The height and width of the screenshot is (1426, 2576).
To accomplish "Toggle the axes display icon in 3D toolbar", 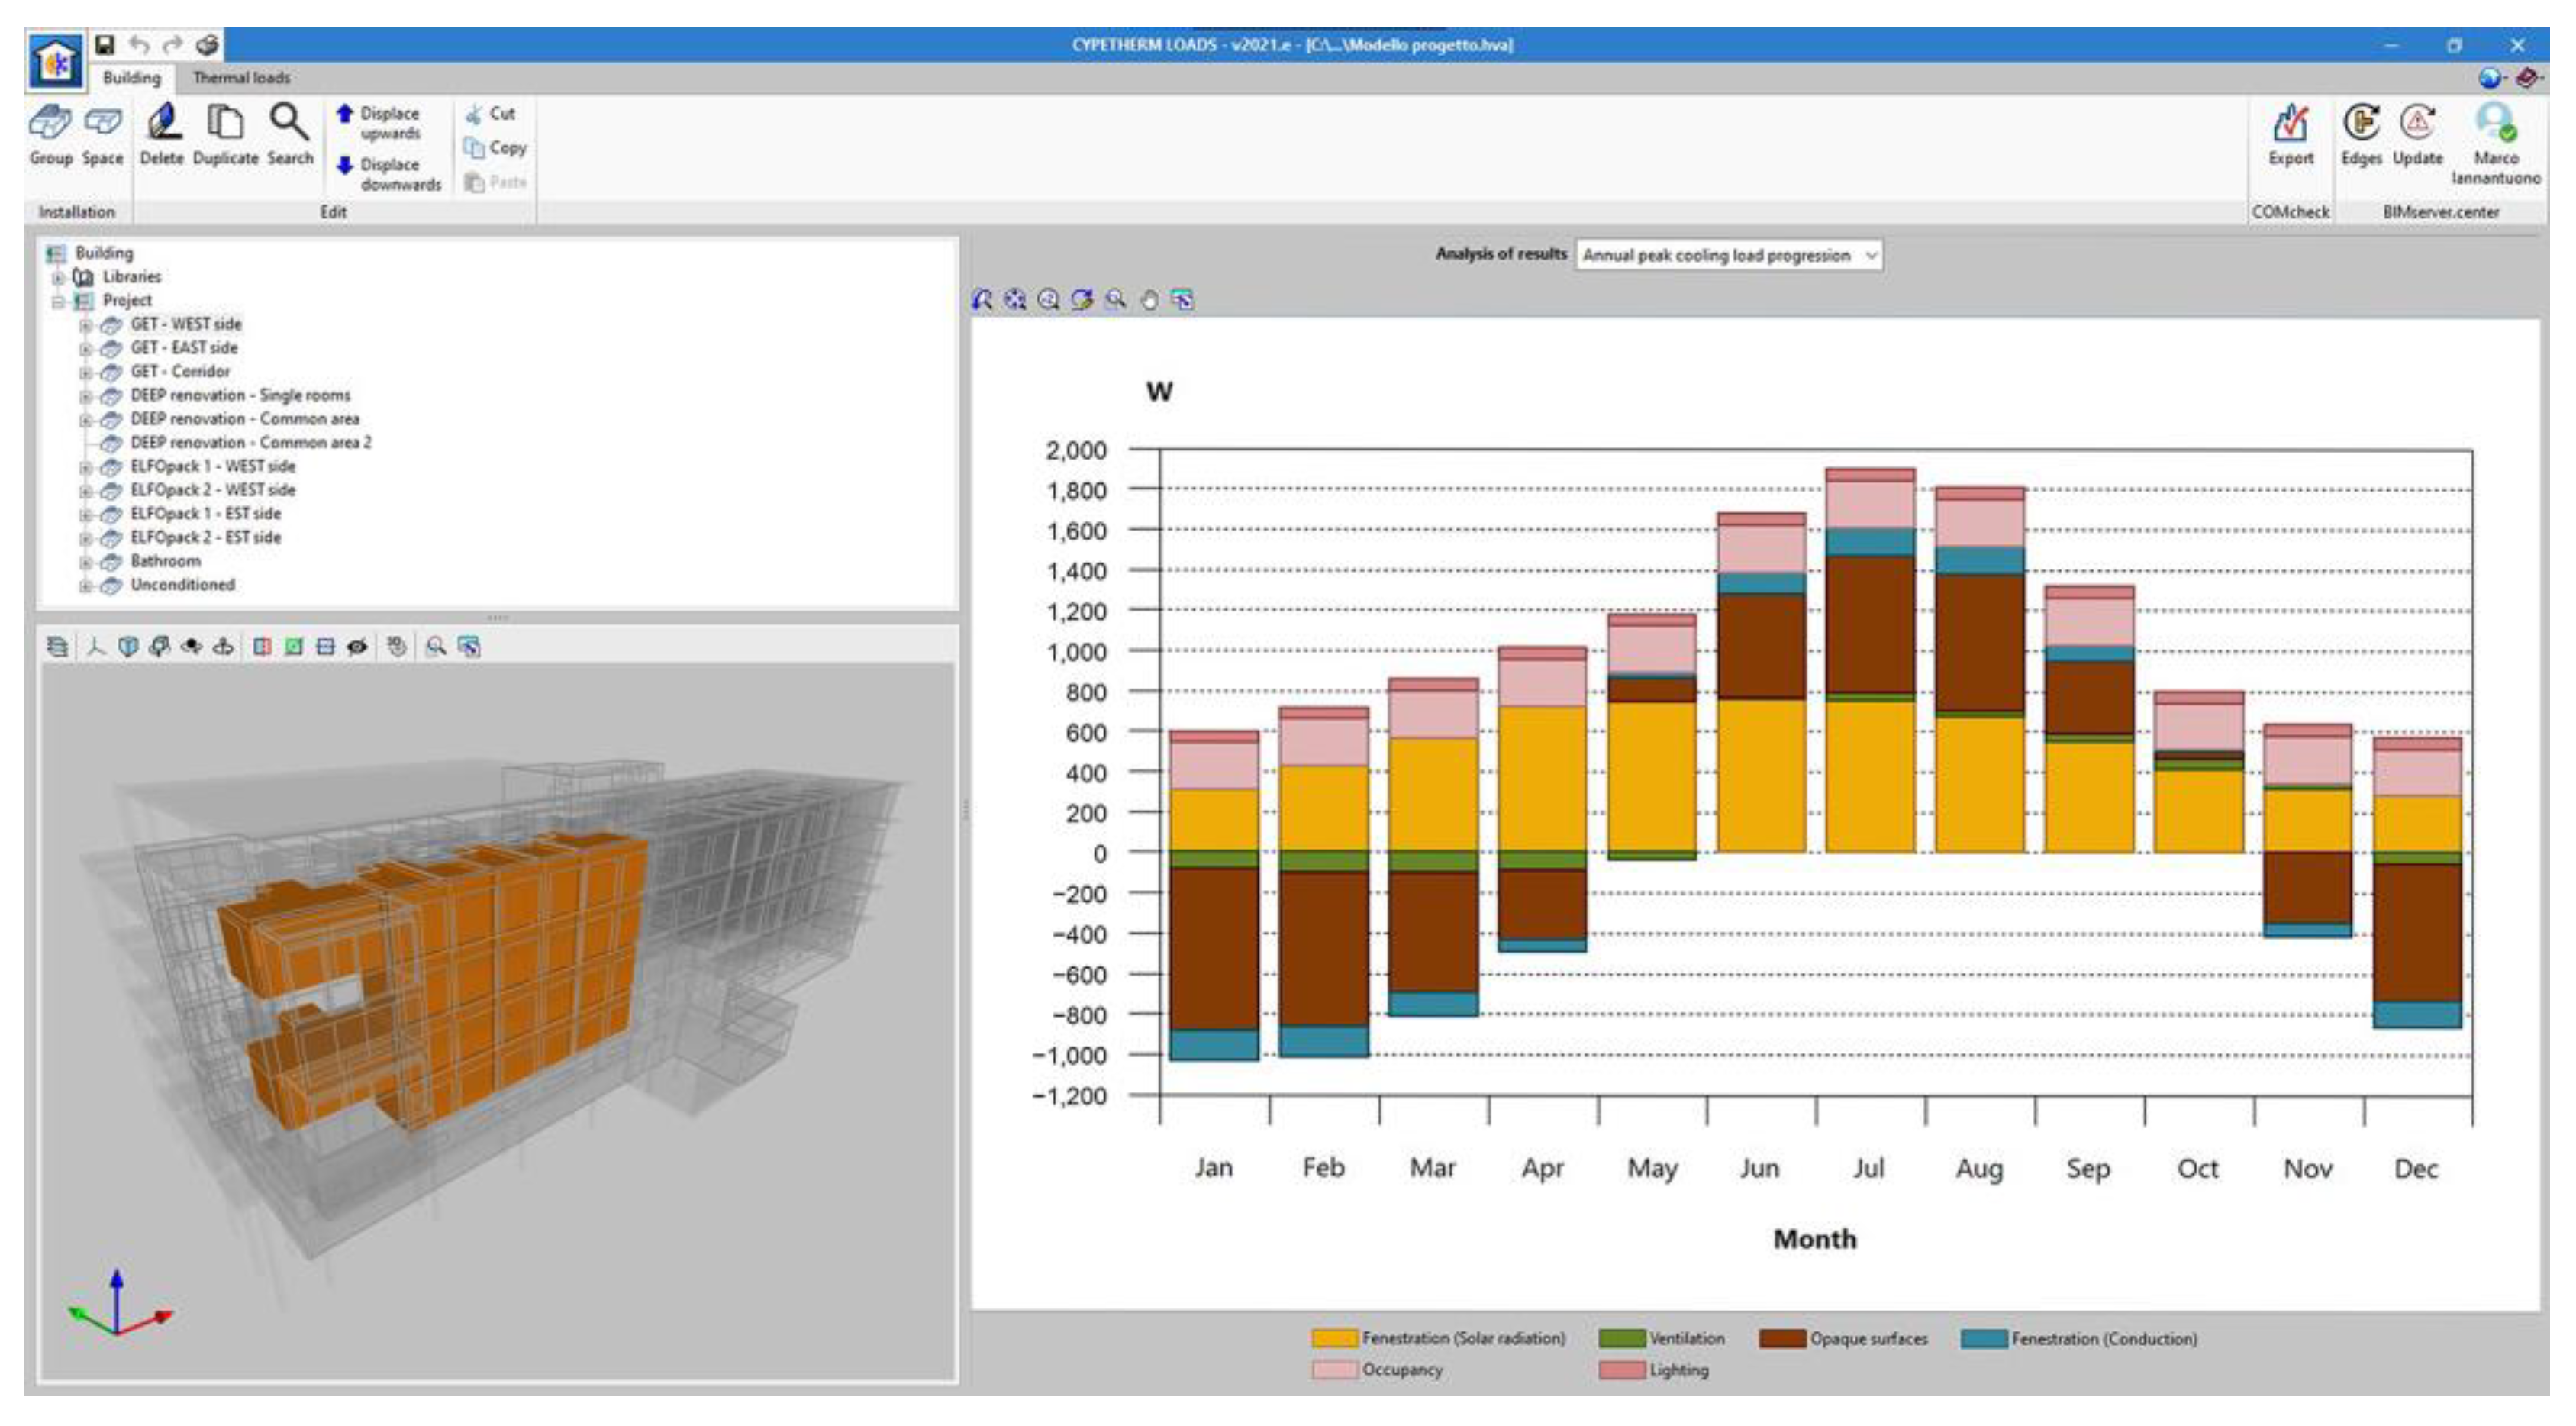I will pyautogui.click(x=96, y=647).
